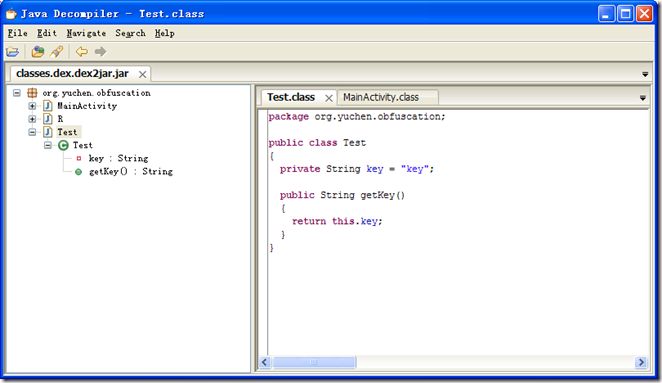This screenshot has width=662, height=383.
Task: Open the Navigate menu
Action: click(86, 33)
